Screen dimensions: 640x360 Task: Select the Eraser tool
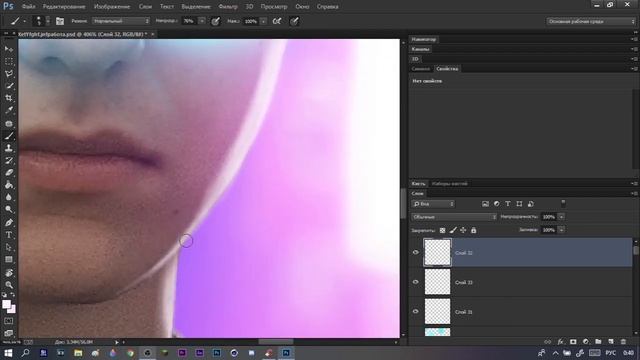point(9,173)
